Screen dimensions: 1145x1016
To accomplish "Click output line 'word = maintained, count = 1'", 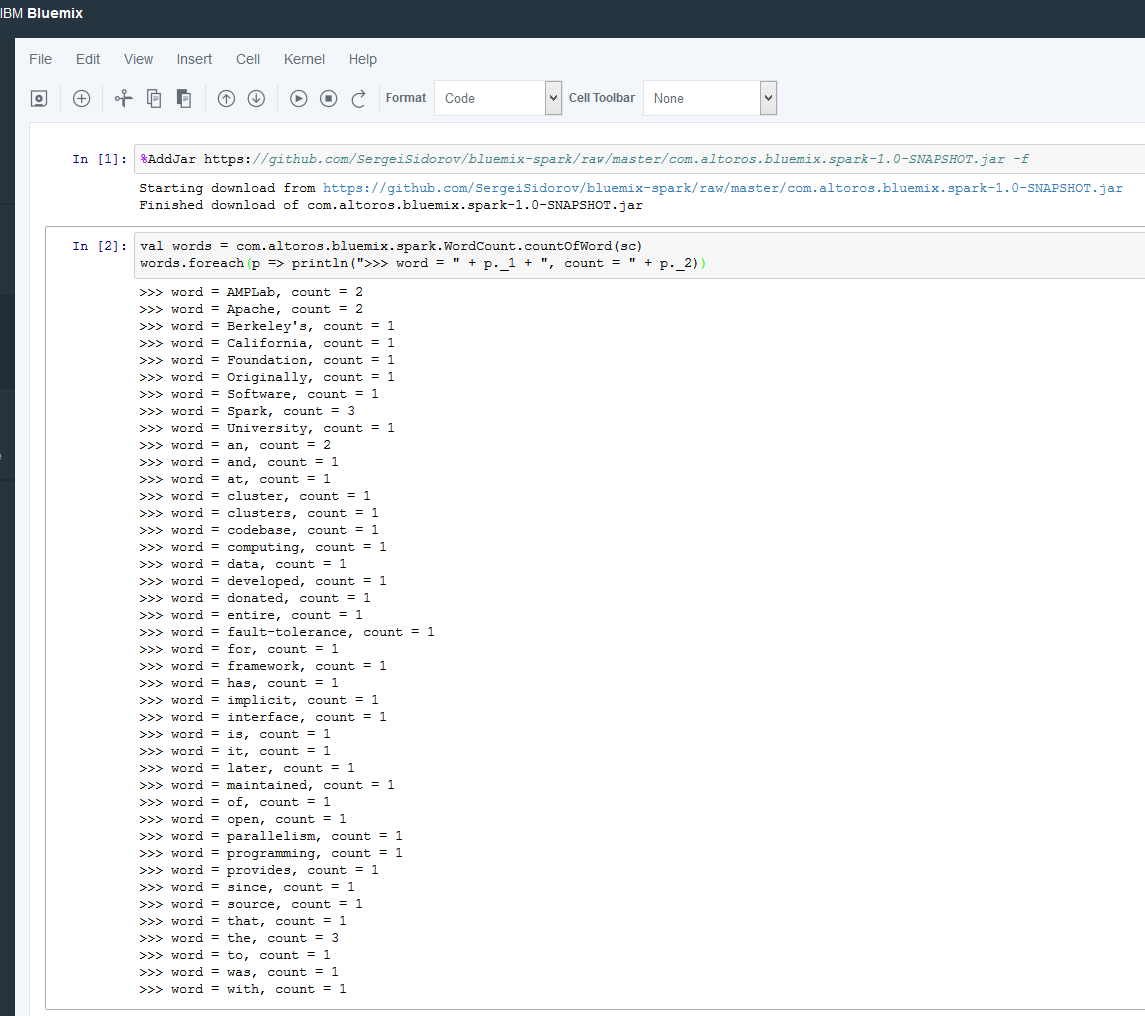I will (267, 785).
